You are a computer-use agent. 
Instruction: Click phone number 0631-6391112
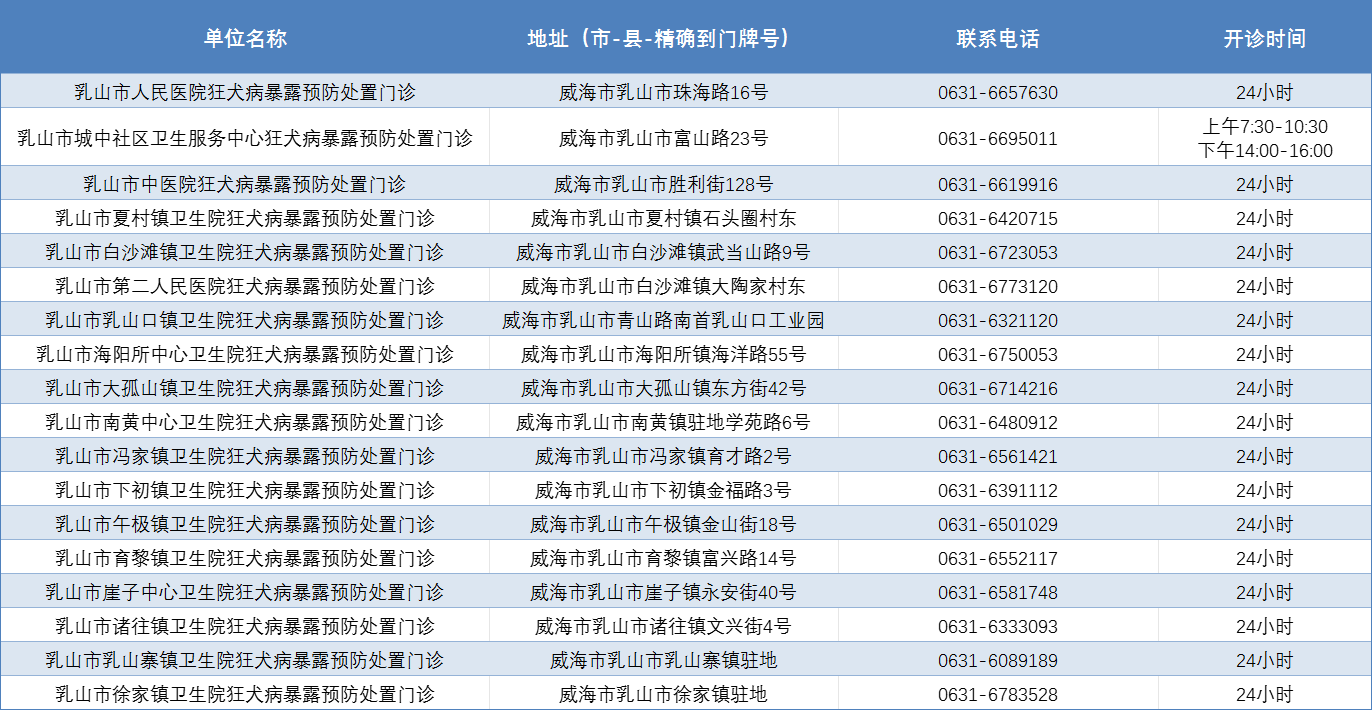(x=997, y=490)
